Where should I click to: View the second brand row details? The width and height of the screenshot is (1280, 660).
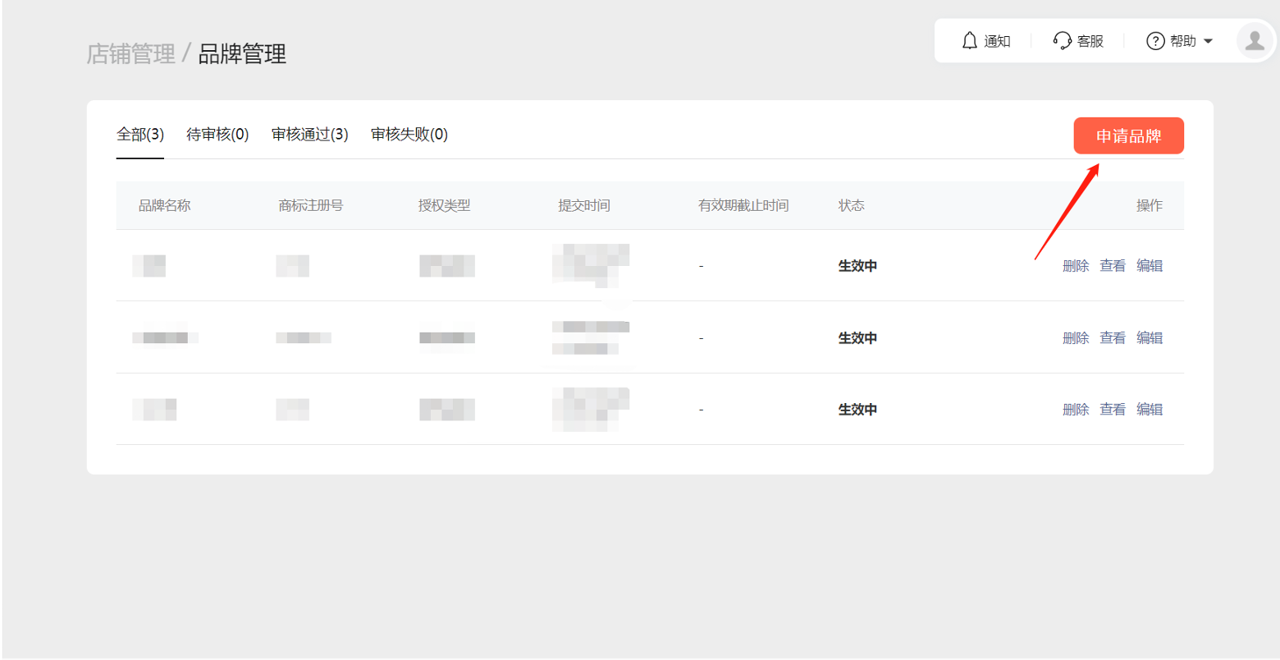coord(1112,338)
